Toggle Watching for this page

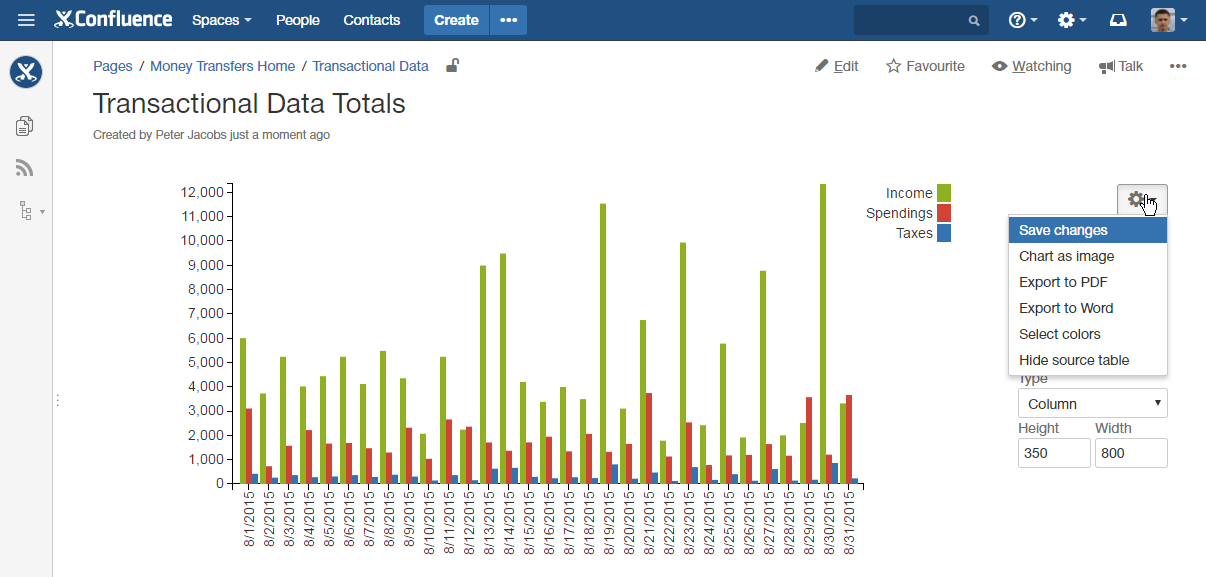pos(1031,66)
